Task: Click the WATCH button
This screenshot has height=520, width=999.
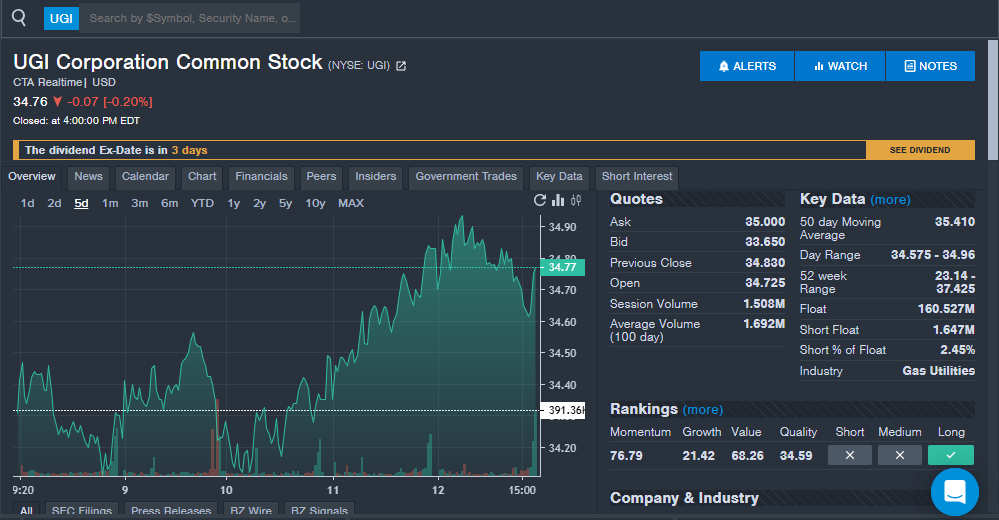Action: click(840, 66)
